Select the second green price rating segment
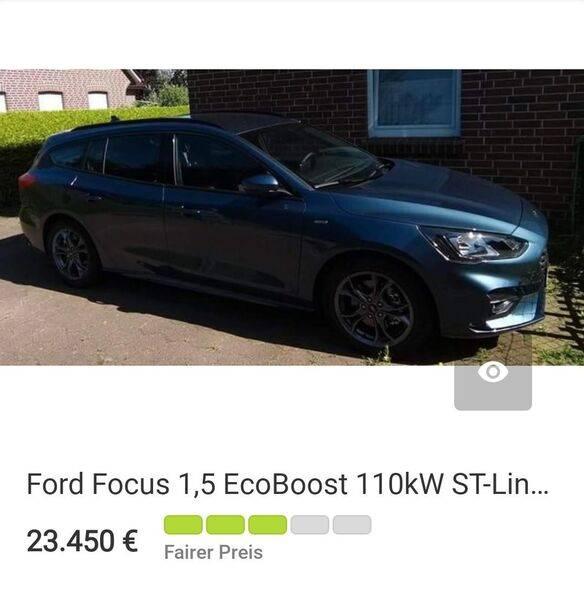Viewport: 584px width, 600px height. (225, 525)
